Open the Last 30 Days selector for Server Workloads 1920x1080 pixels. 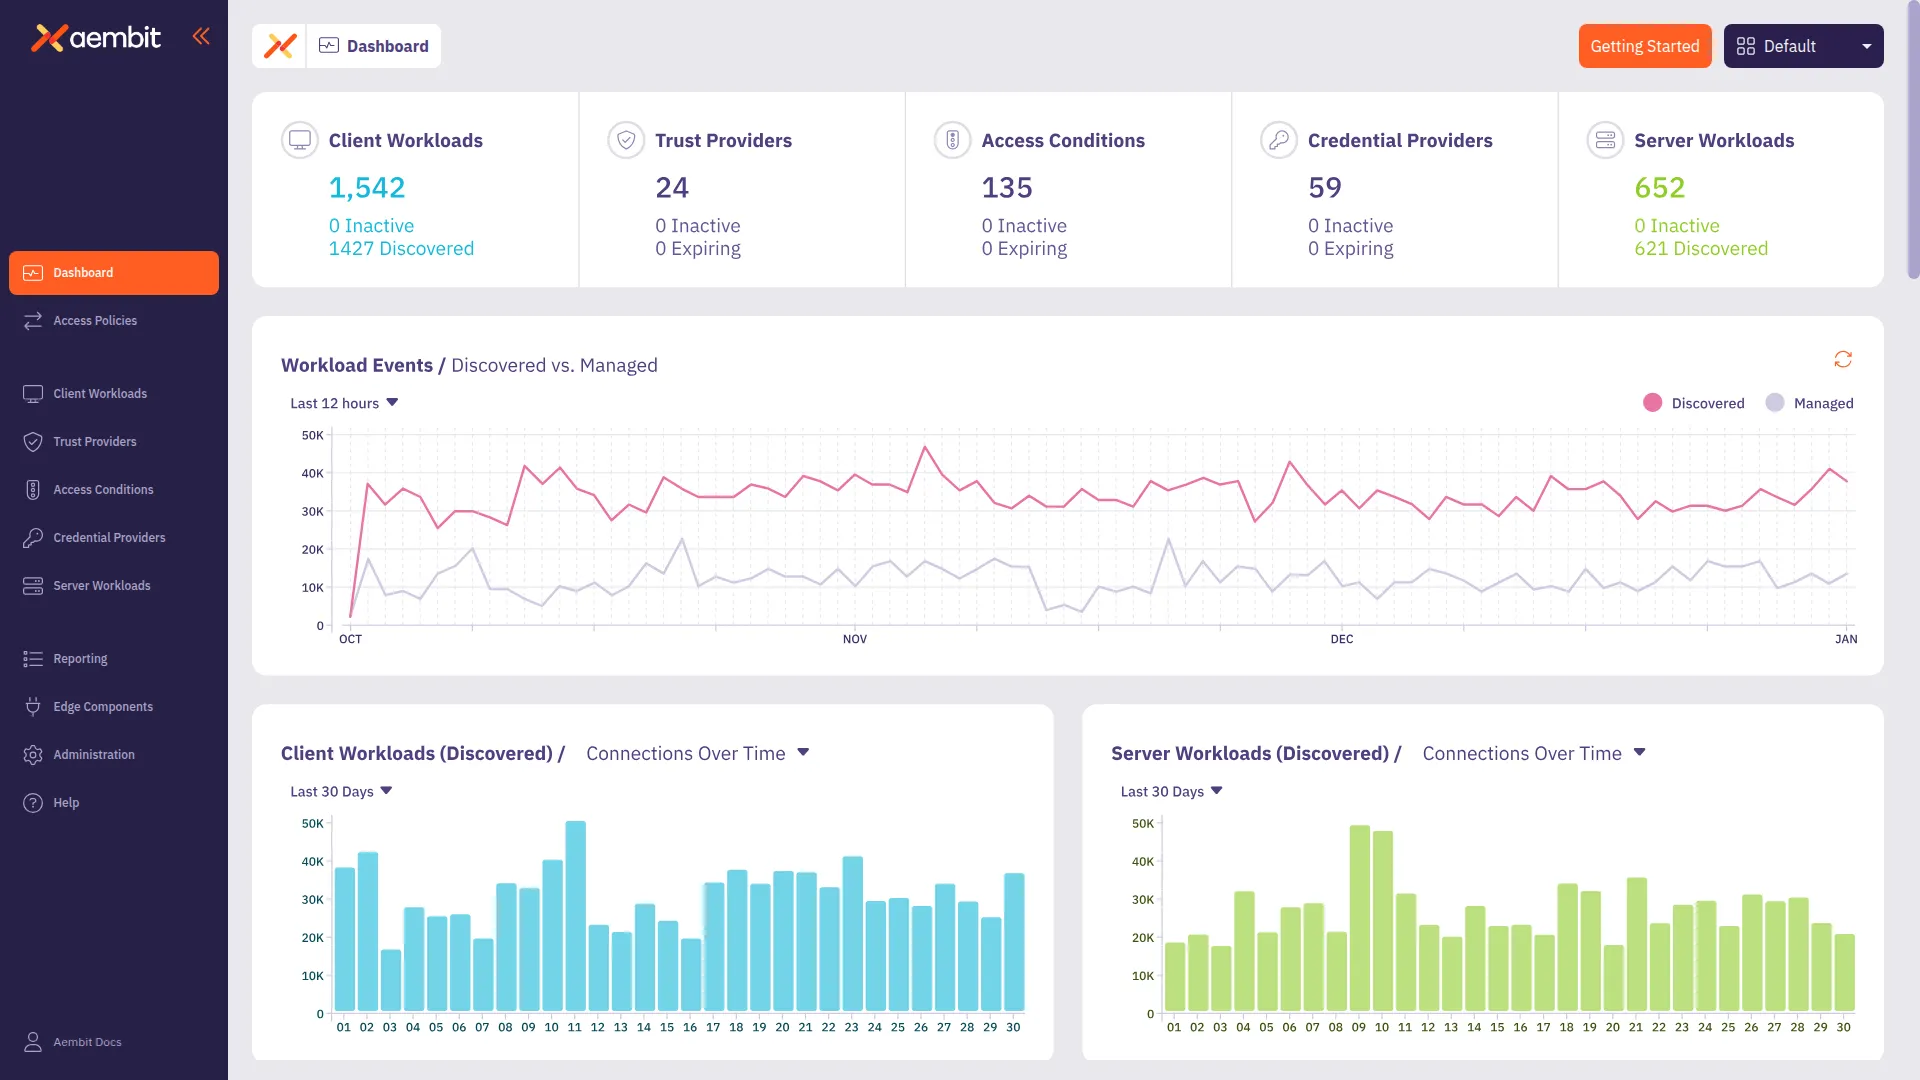pyautogui.click(x=1171, y=791)
